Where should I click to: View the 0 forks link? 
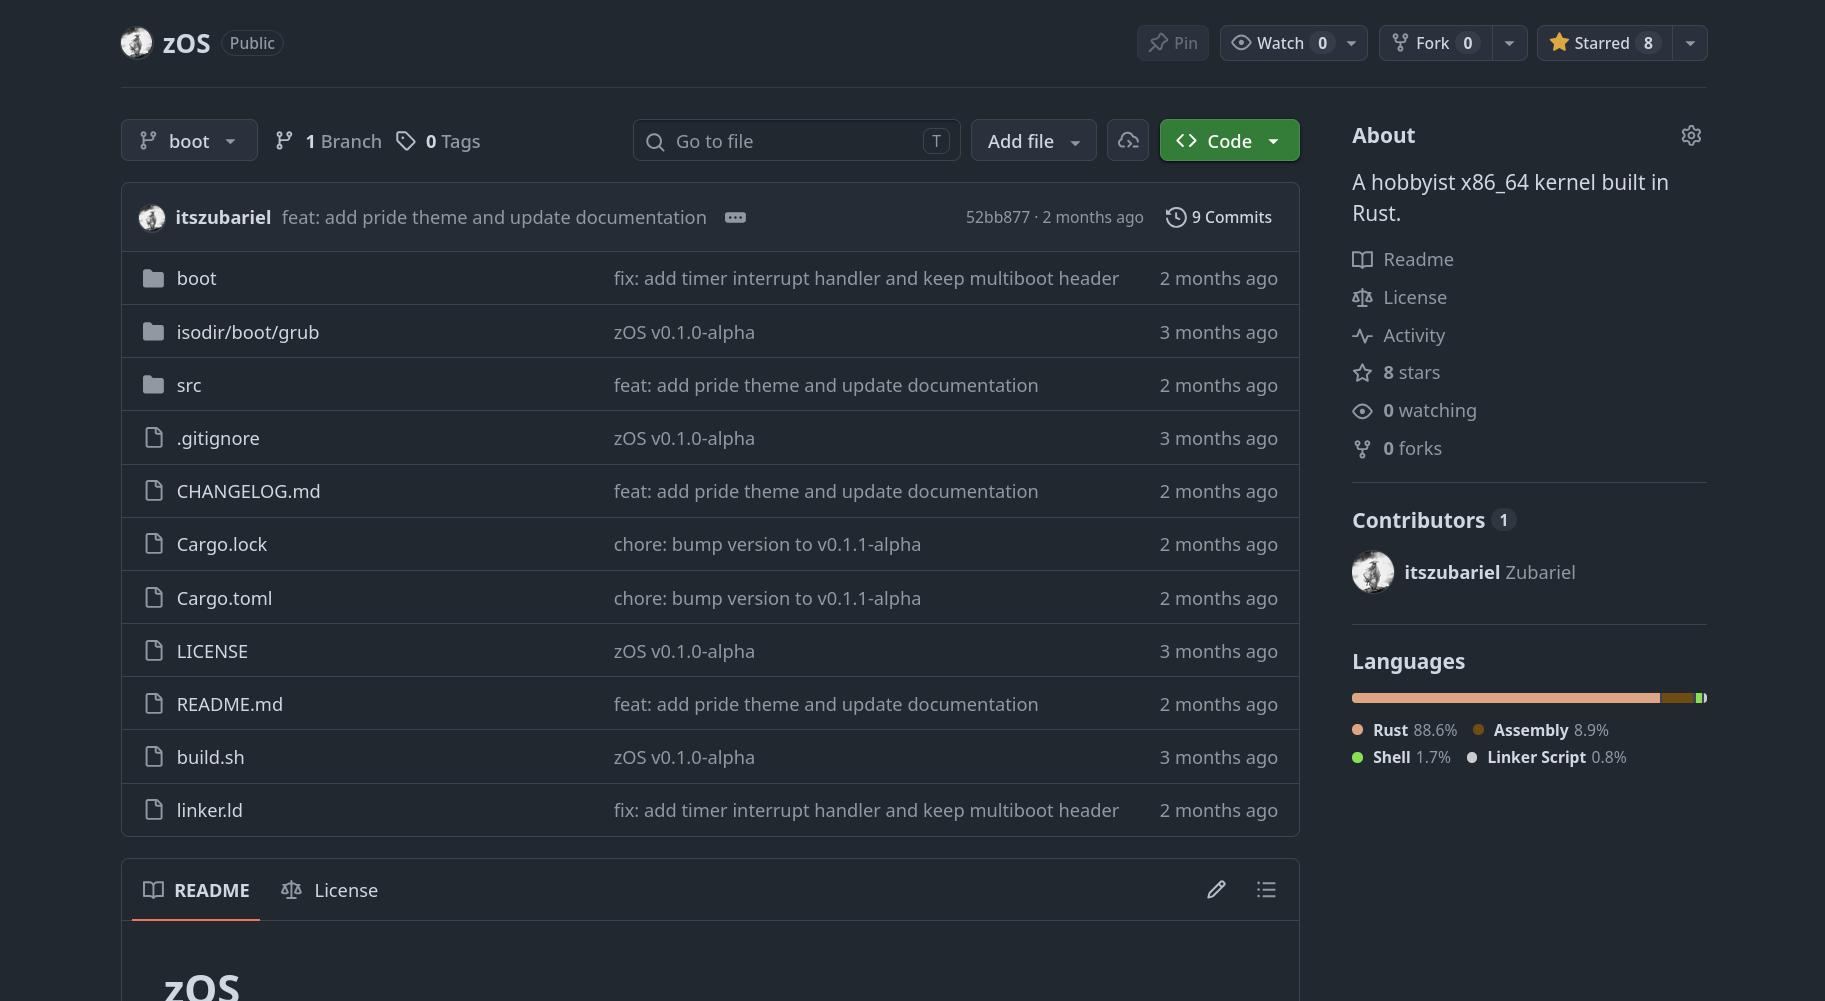(x=1397, y=449)
